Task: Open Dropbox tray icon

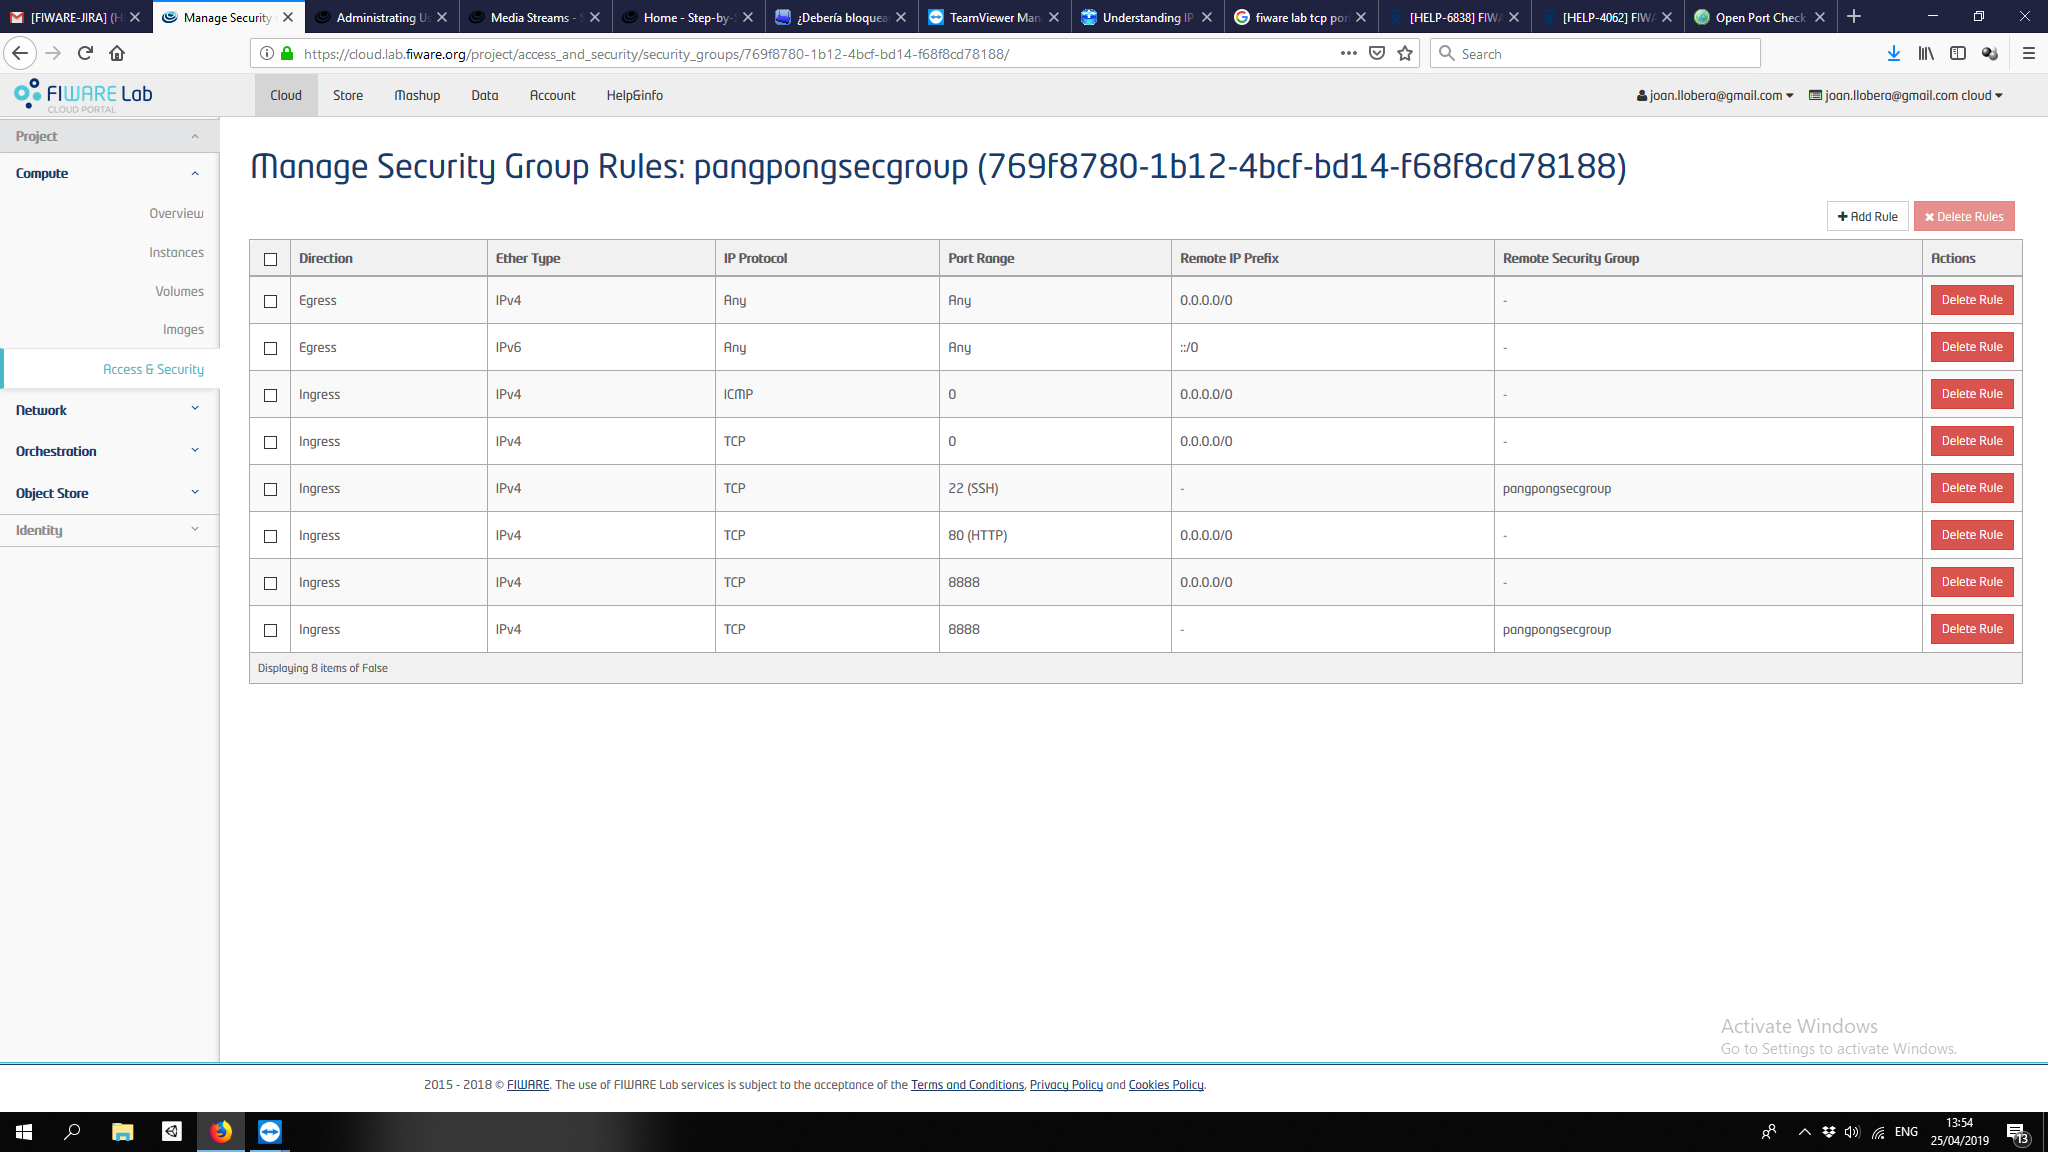Action: tap(1829, 1132)
